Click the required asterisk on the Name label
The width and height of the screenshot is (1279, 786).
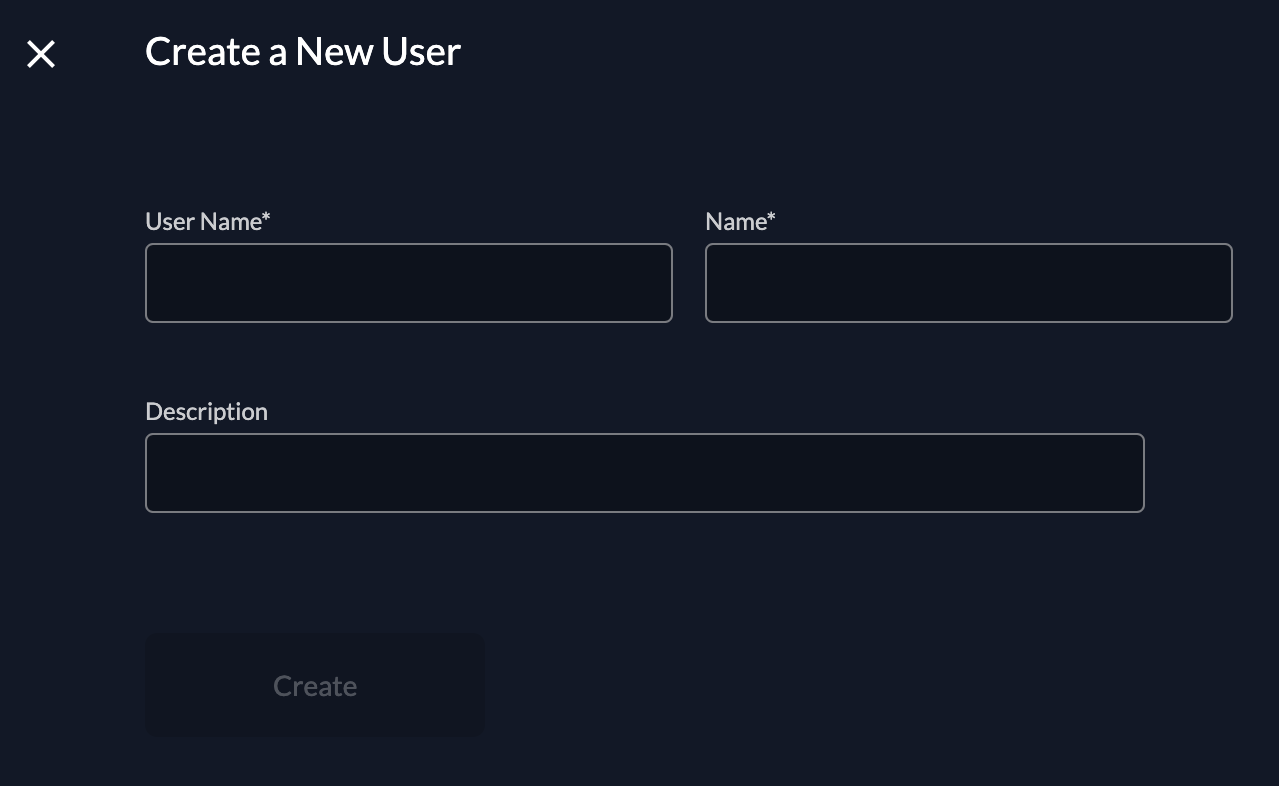tap(771, 218)
